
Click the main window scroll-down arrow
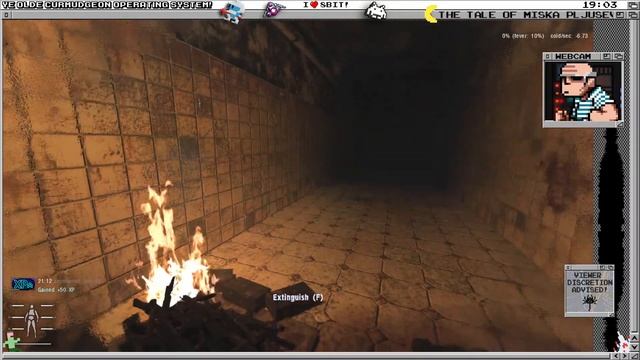coord(635,347)
